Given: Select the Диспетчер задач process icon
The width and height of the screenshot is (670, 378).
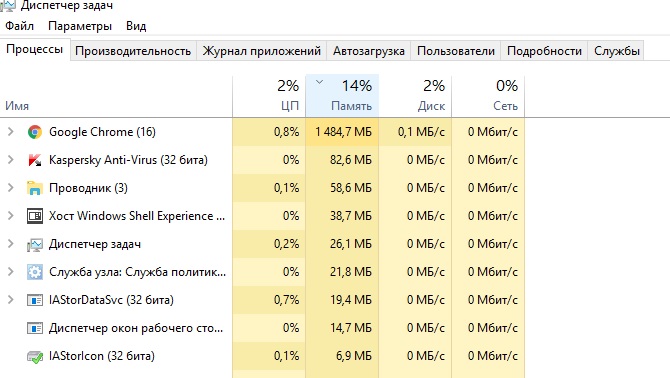Looking at the screenshot, I should tap(35, 244).
